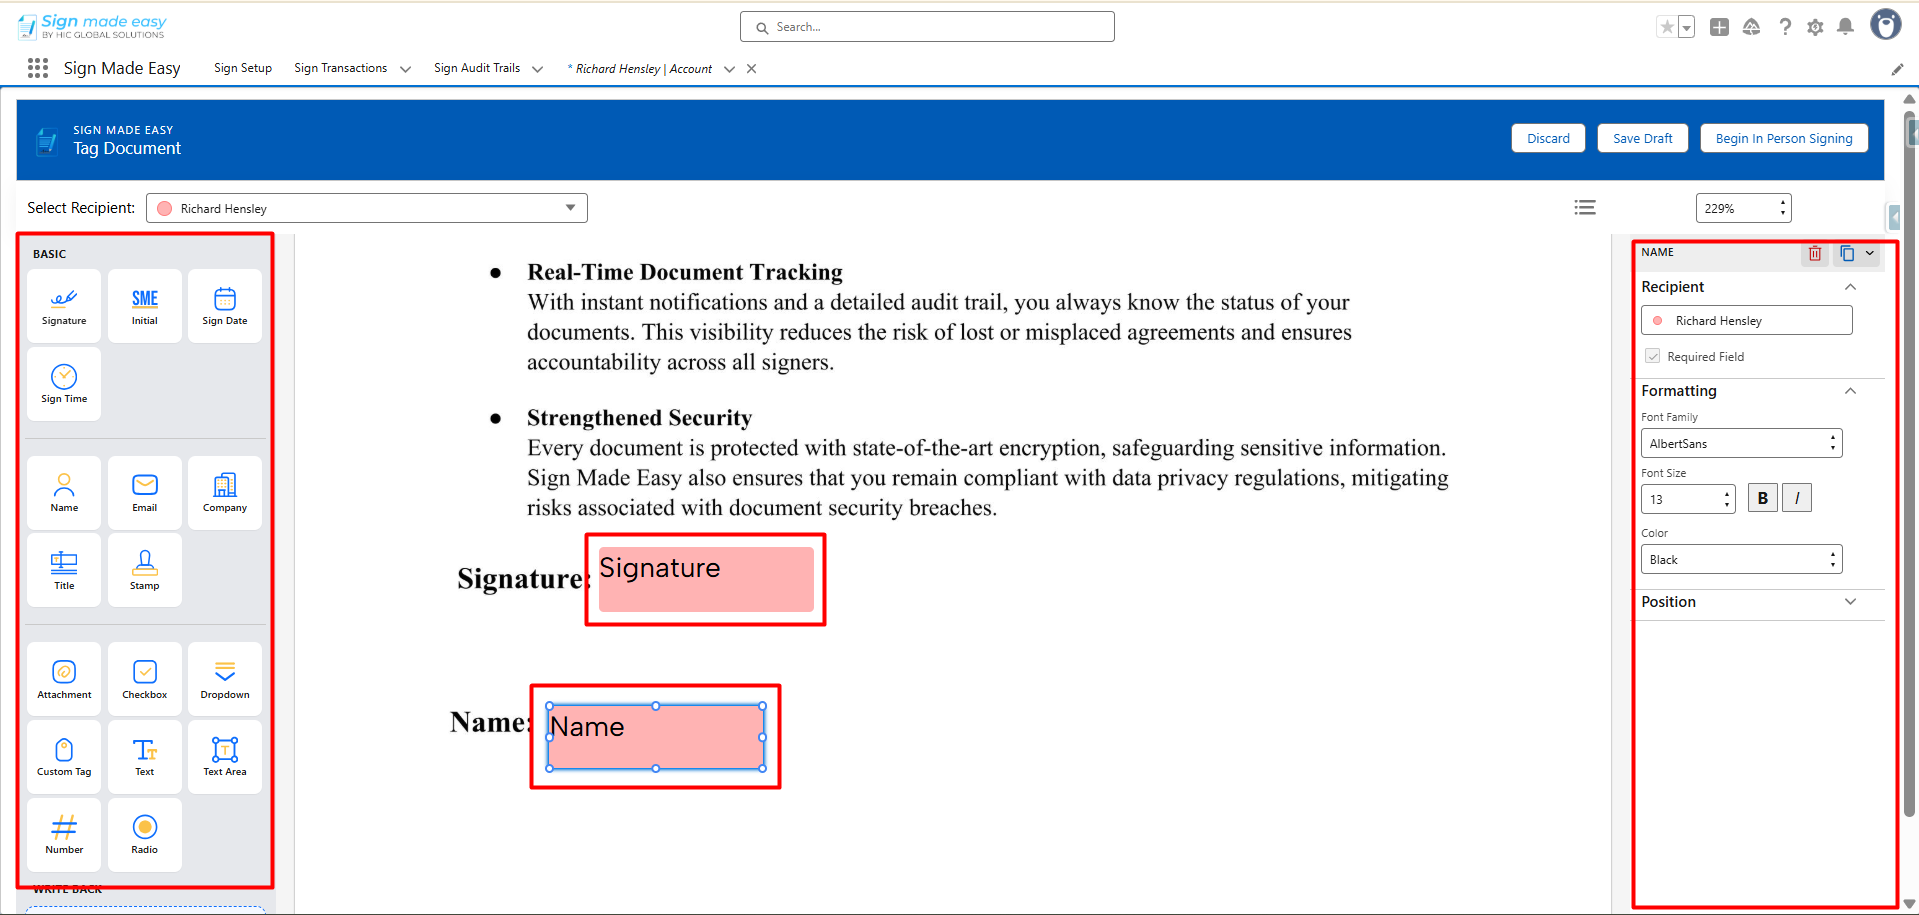Focus the global Search field
Viewport: 1919px width, 915px height.
coord(927,27)
